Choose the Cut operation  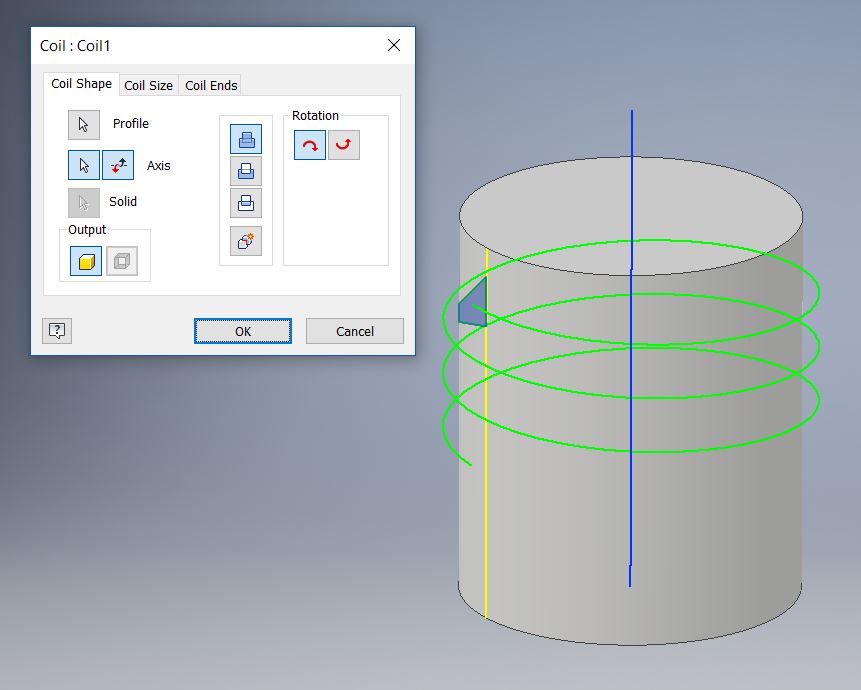(x=244, y=170)
